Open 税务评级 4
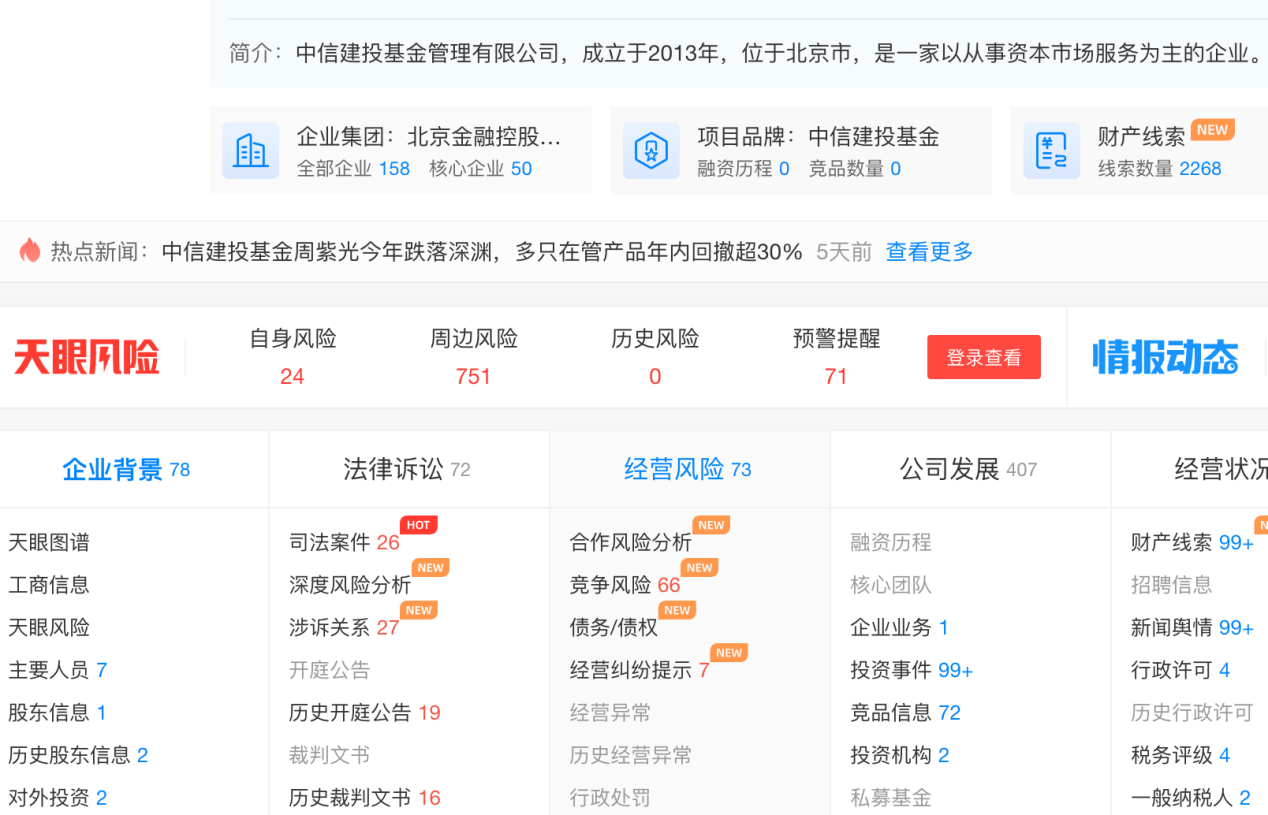The height and width of the screenshot is (815, 1268). (1181, 755)
